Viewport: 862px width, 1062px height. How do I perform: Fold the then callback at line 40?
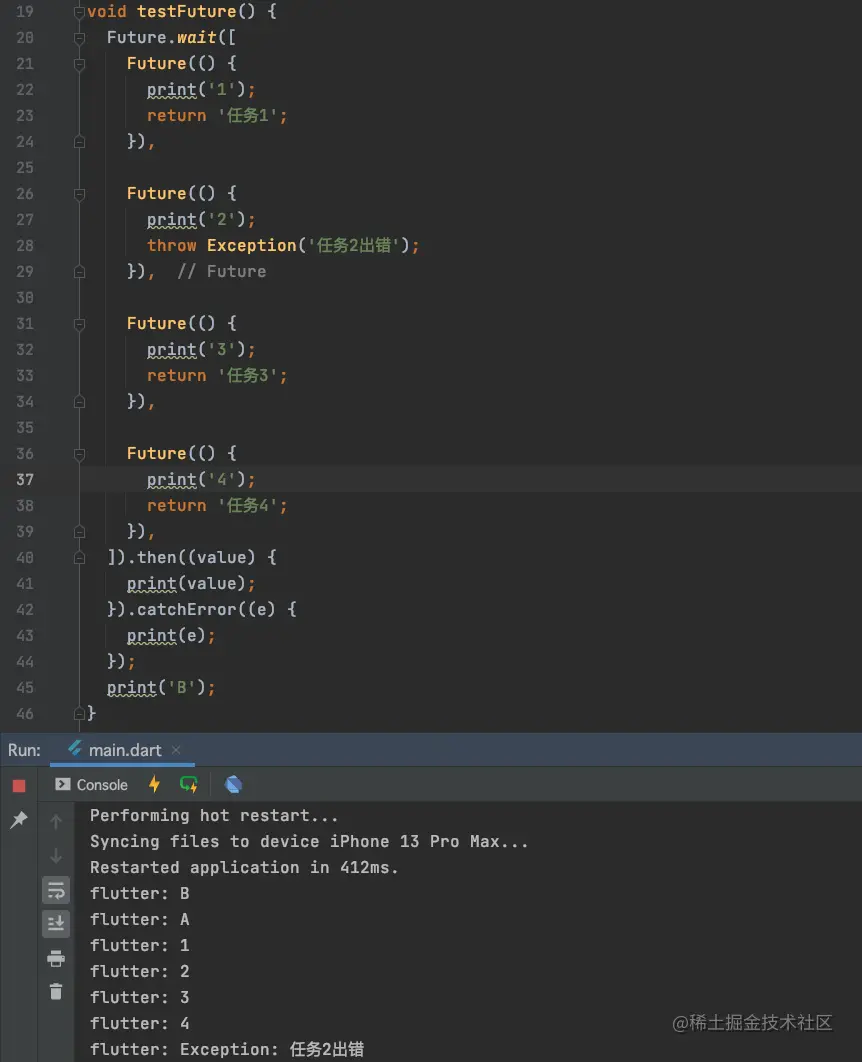pos(79,558)
